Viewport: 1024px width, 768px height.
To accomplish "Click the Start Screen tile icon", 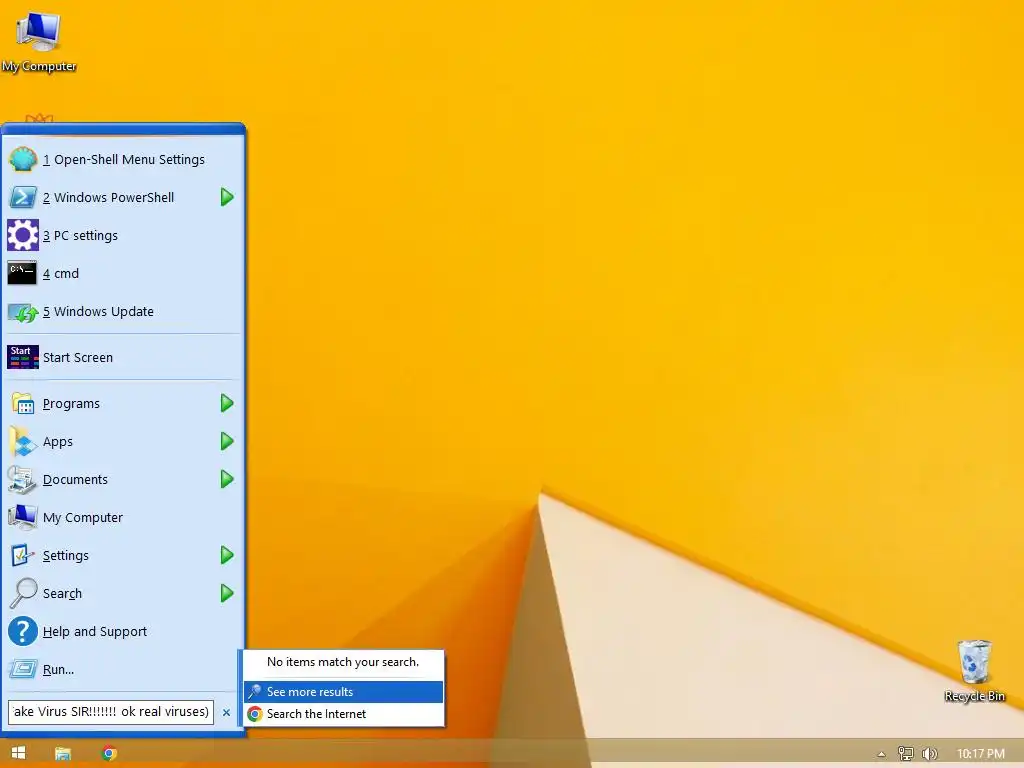I will (22, 357).
